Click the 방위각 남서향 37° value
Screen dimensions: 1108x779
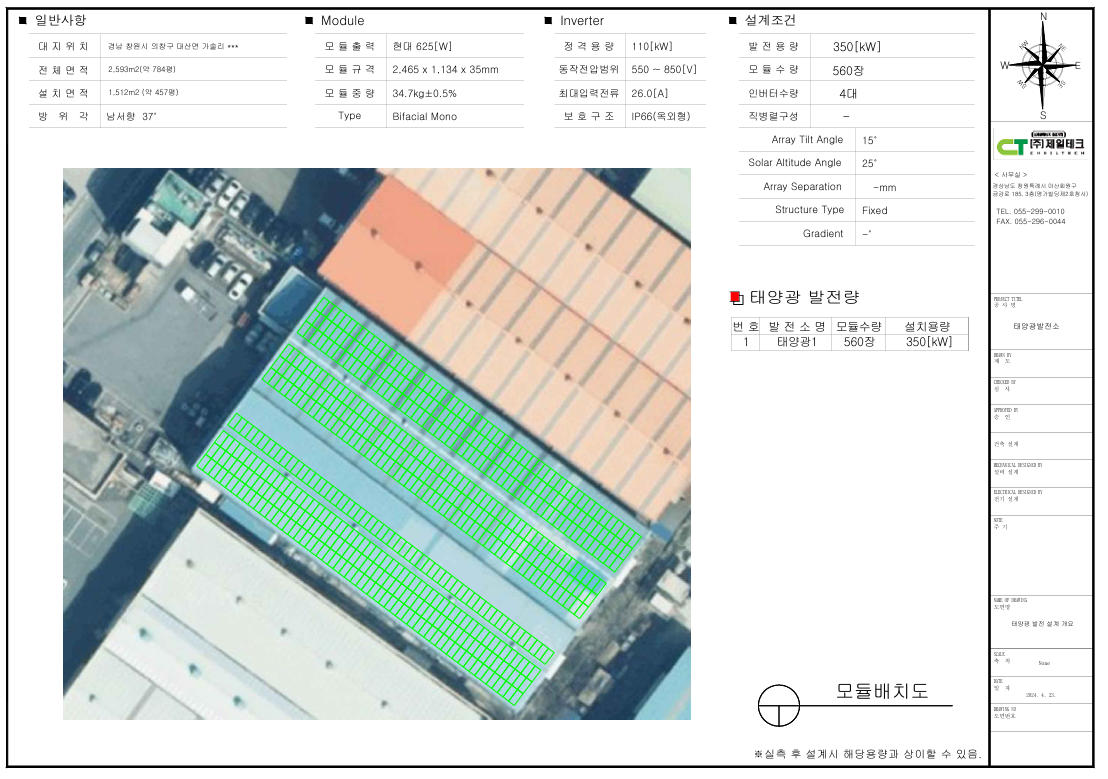pos(132,116)
